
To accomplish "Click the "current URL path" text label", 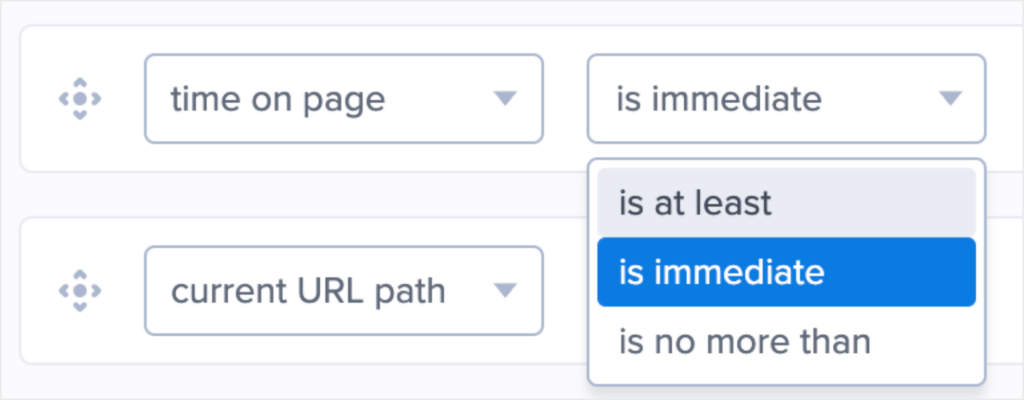I will (x=308, y=291).
